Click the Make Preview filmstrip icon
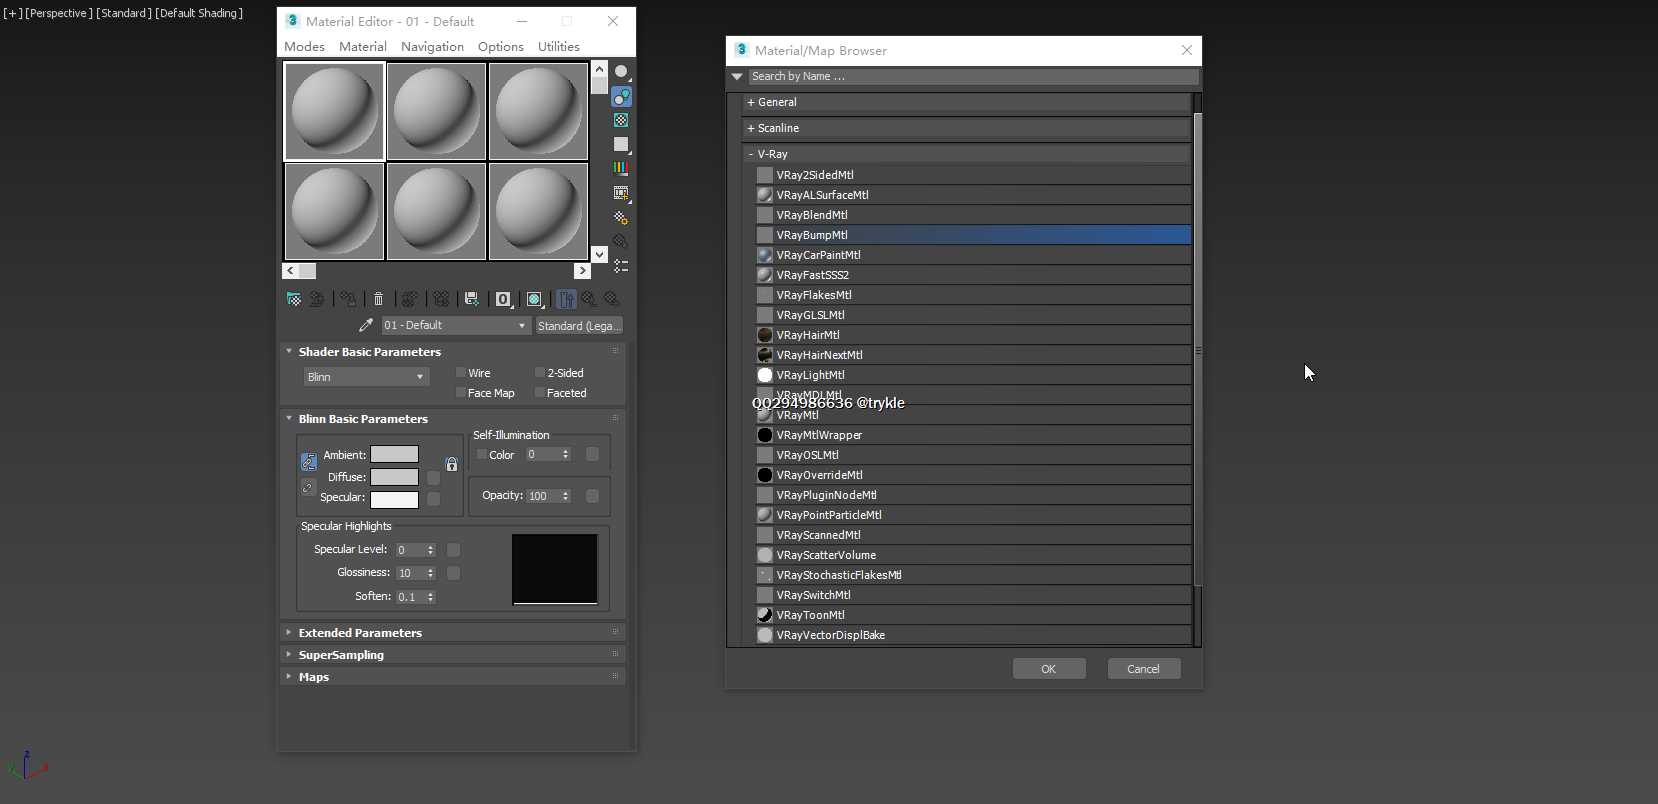 621,193
